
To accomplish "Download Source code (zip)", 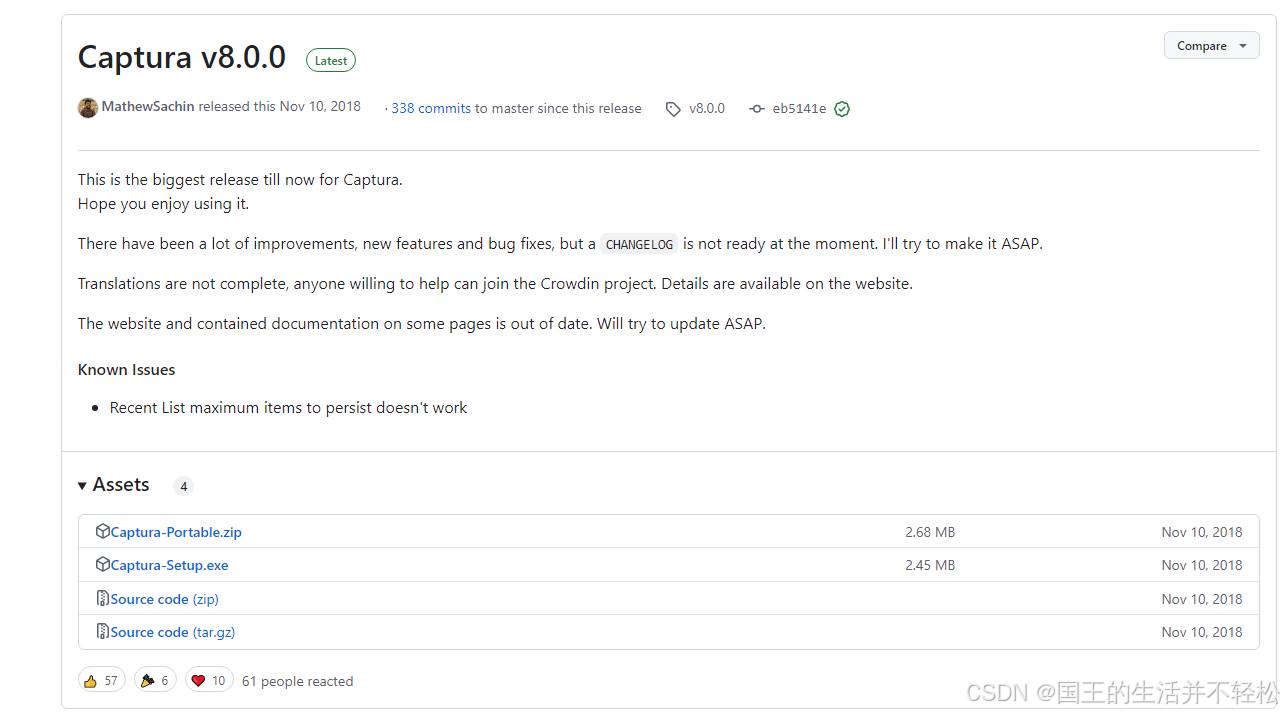I will (x=164, y=599).
